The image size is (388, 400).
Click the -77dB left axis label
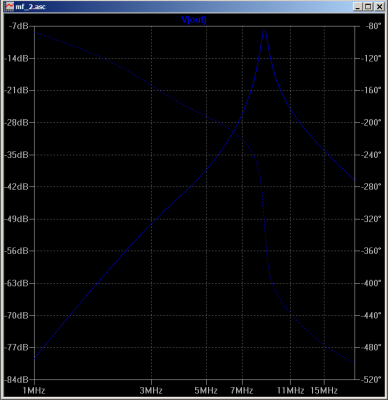pos(17,347)
